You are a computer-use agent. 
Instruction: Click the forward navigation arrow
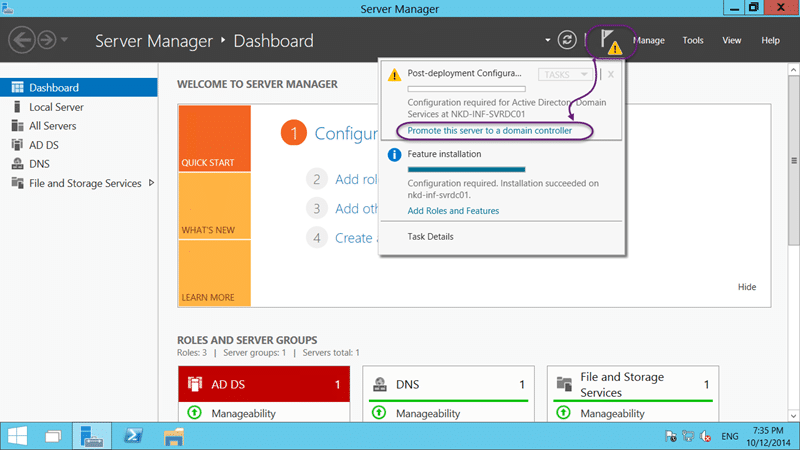pos(47,40)
